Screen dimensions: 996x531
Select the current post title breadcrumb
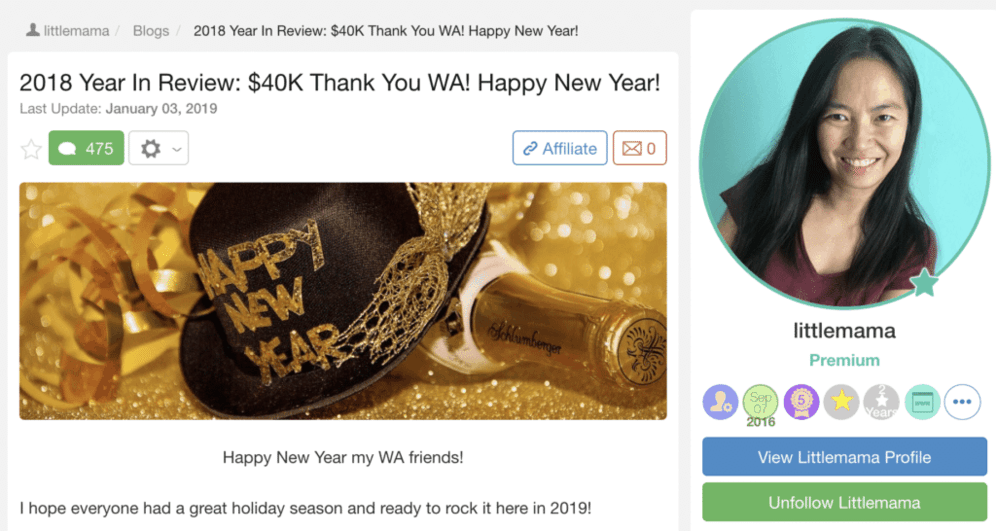pos(385,30)
